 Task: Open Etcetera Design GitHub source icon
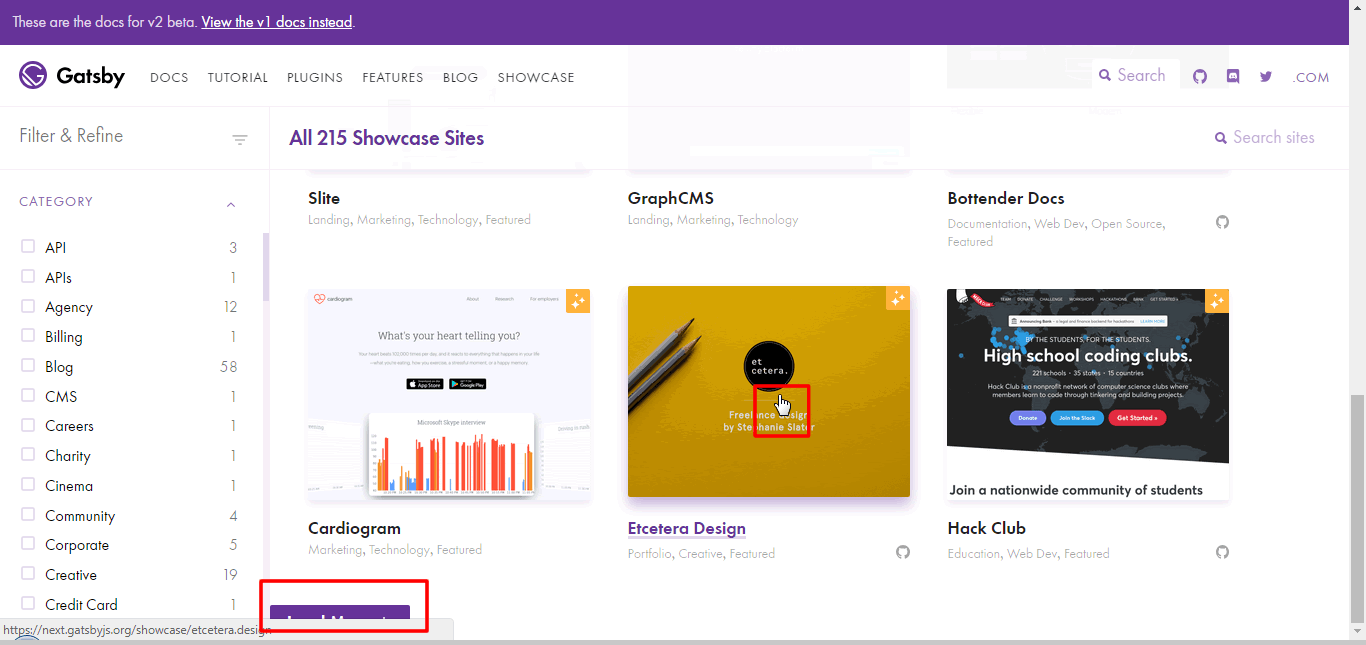(x=903, y=552)
